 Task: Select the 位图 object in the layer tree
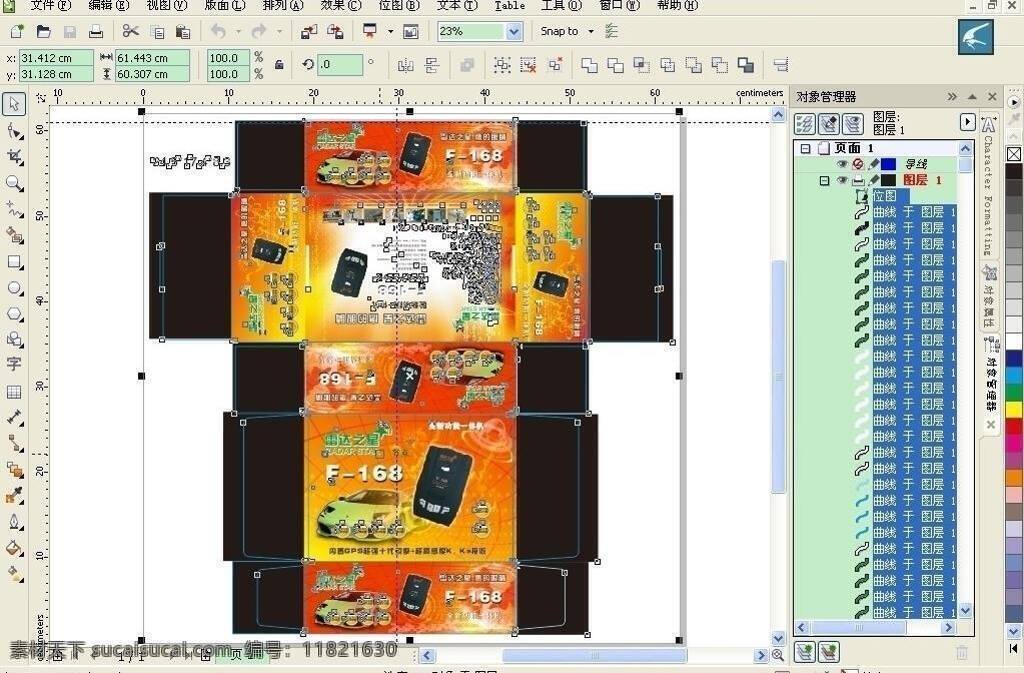(x=884, y=196)
